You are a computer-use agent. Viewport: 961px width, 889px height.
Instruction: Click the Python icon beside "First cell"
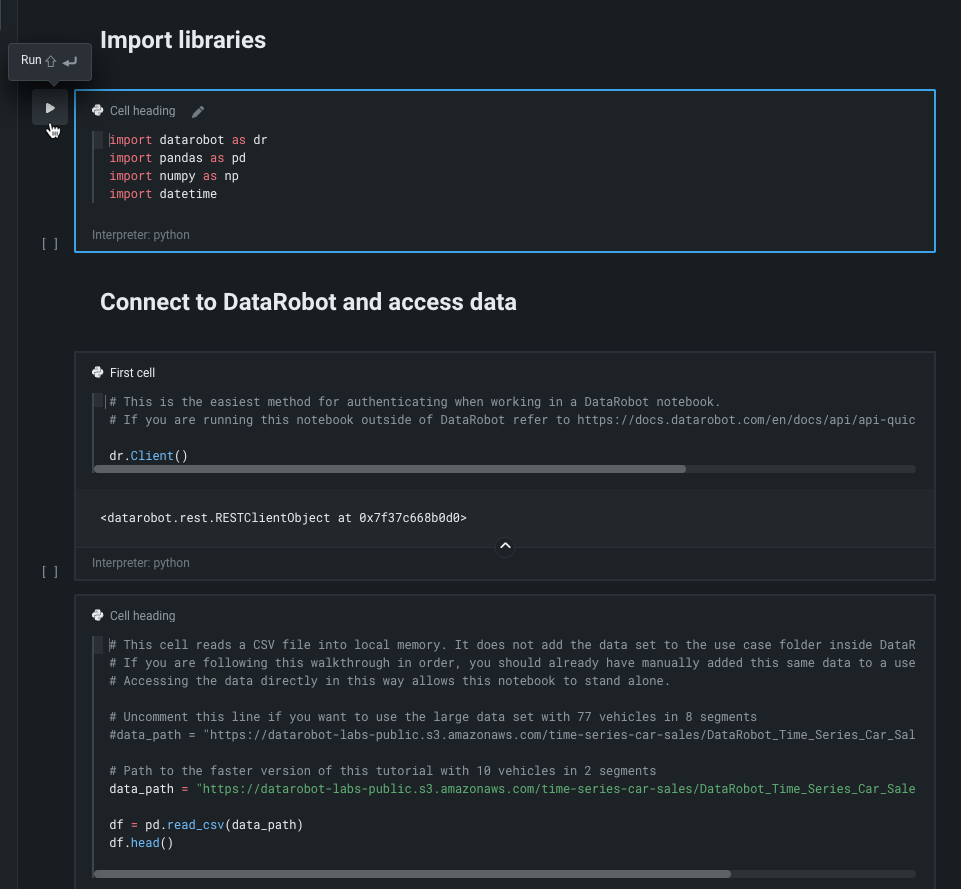[x=97, y=373]
